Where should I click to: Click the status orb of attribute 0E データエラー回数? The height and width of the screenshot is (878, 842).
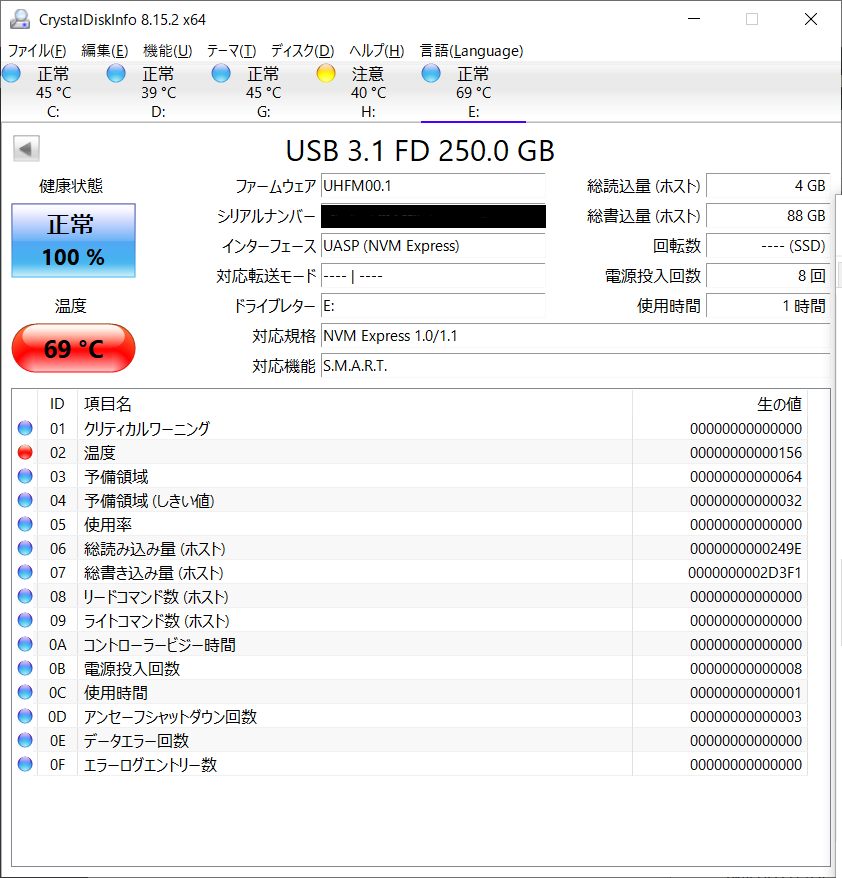[x=25, y=740]
